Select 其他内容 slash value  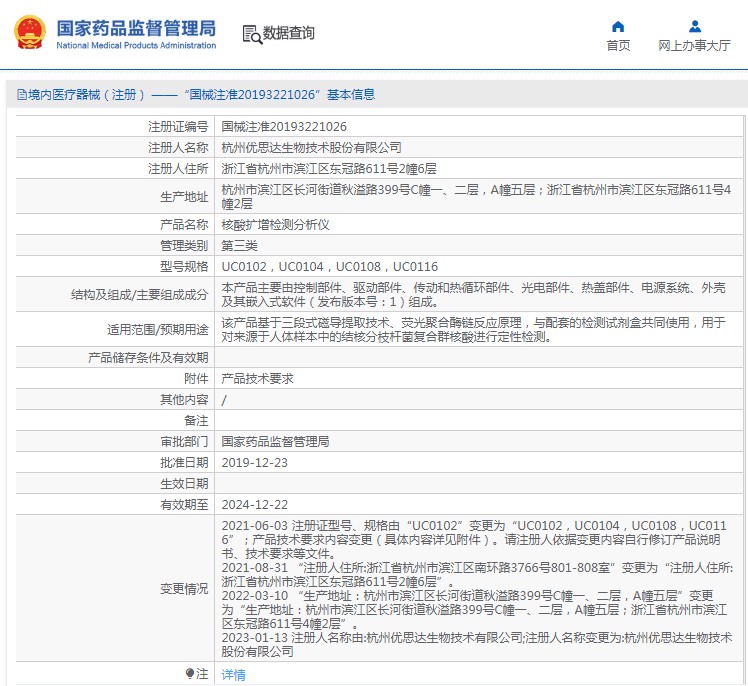224,400
